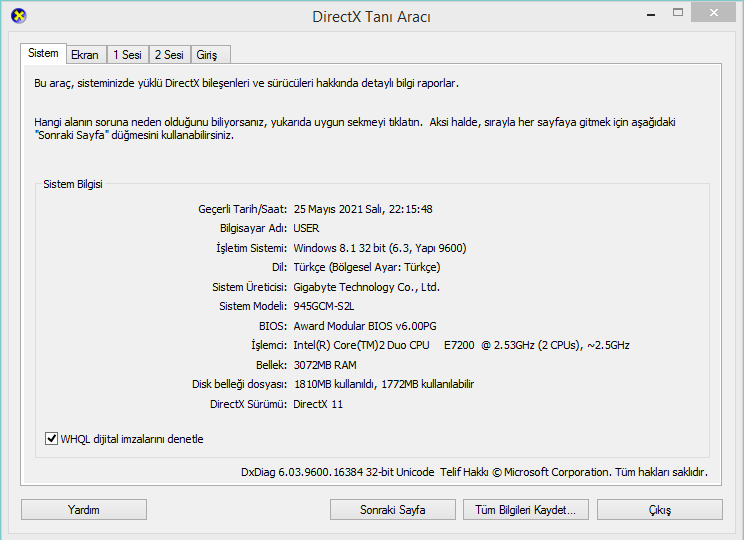Click the Bellek label
The image size is (744, 540).
pos(271,365)
